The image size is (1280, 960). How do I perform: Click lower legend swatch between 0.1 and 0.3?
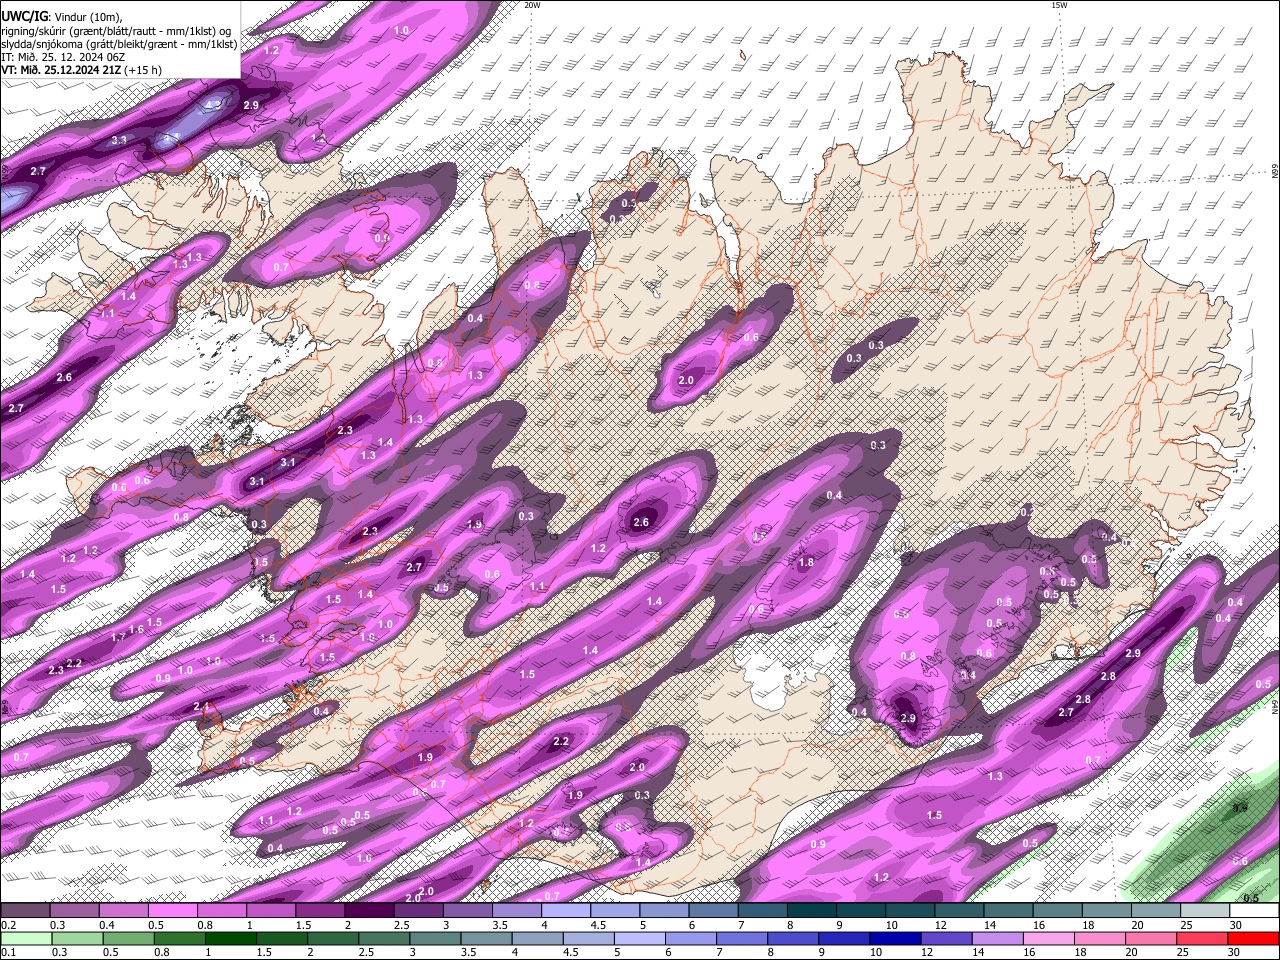25,938
